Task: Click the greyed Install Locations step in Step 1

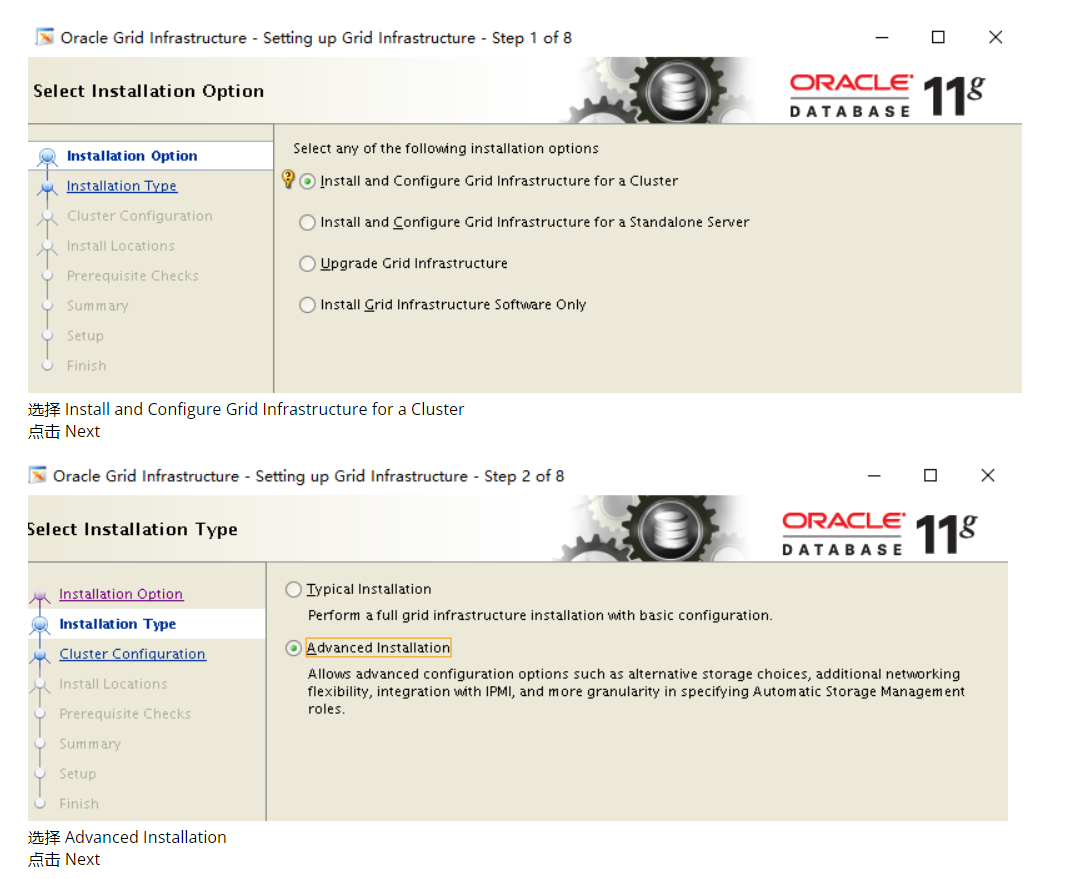Action: pyautogui.click(x=121, y=246)
